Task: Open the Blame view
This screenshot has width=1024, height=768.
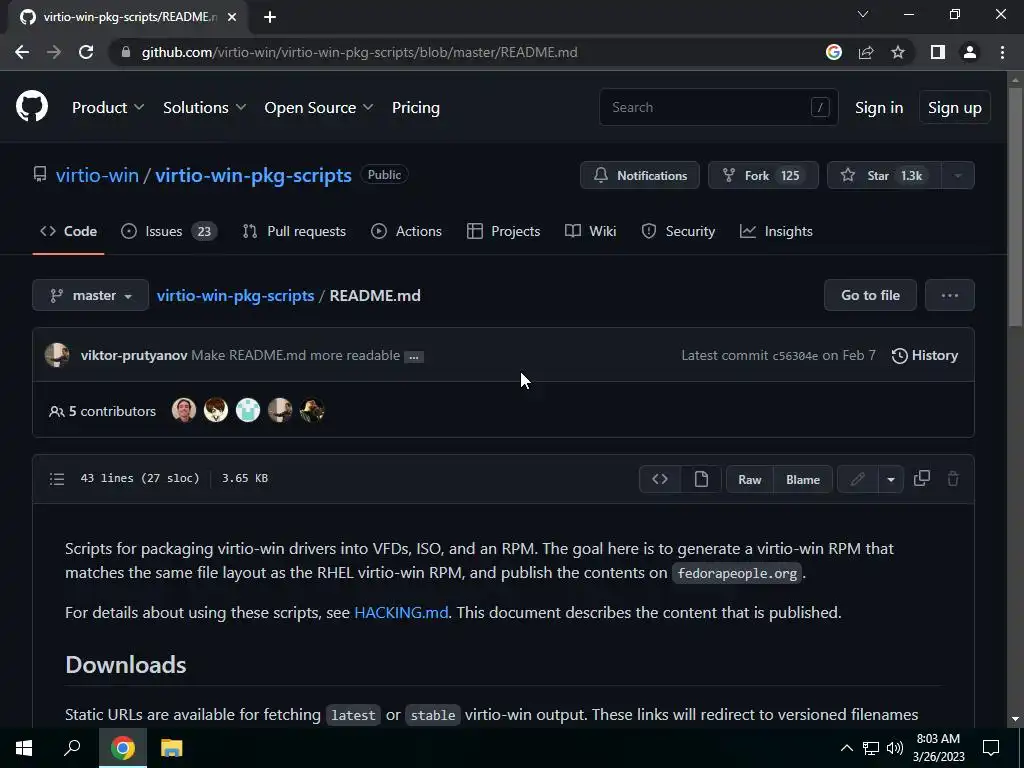Action: 803,479
